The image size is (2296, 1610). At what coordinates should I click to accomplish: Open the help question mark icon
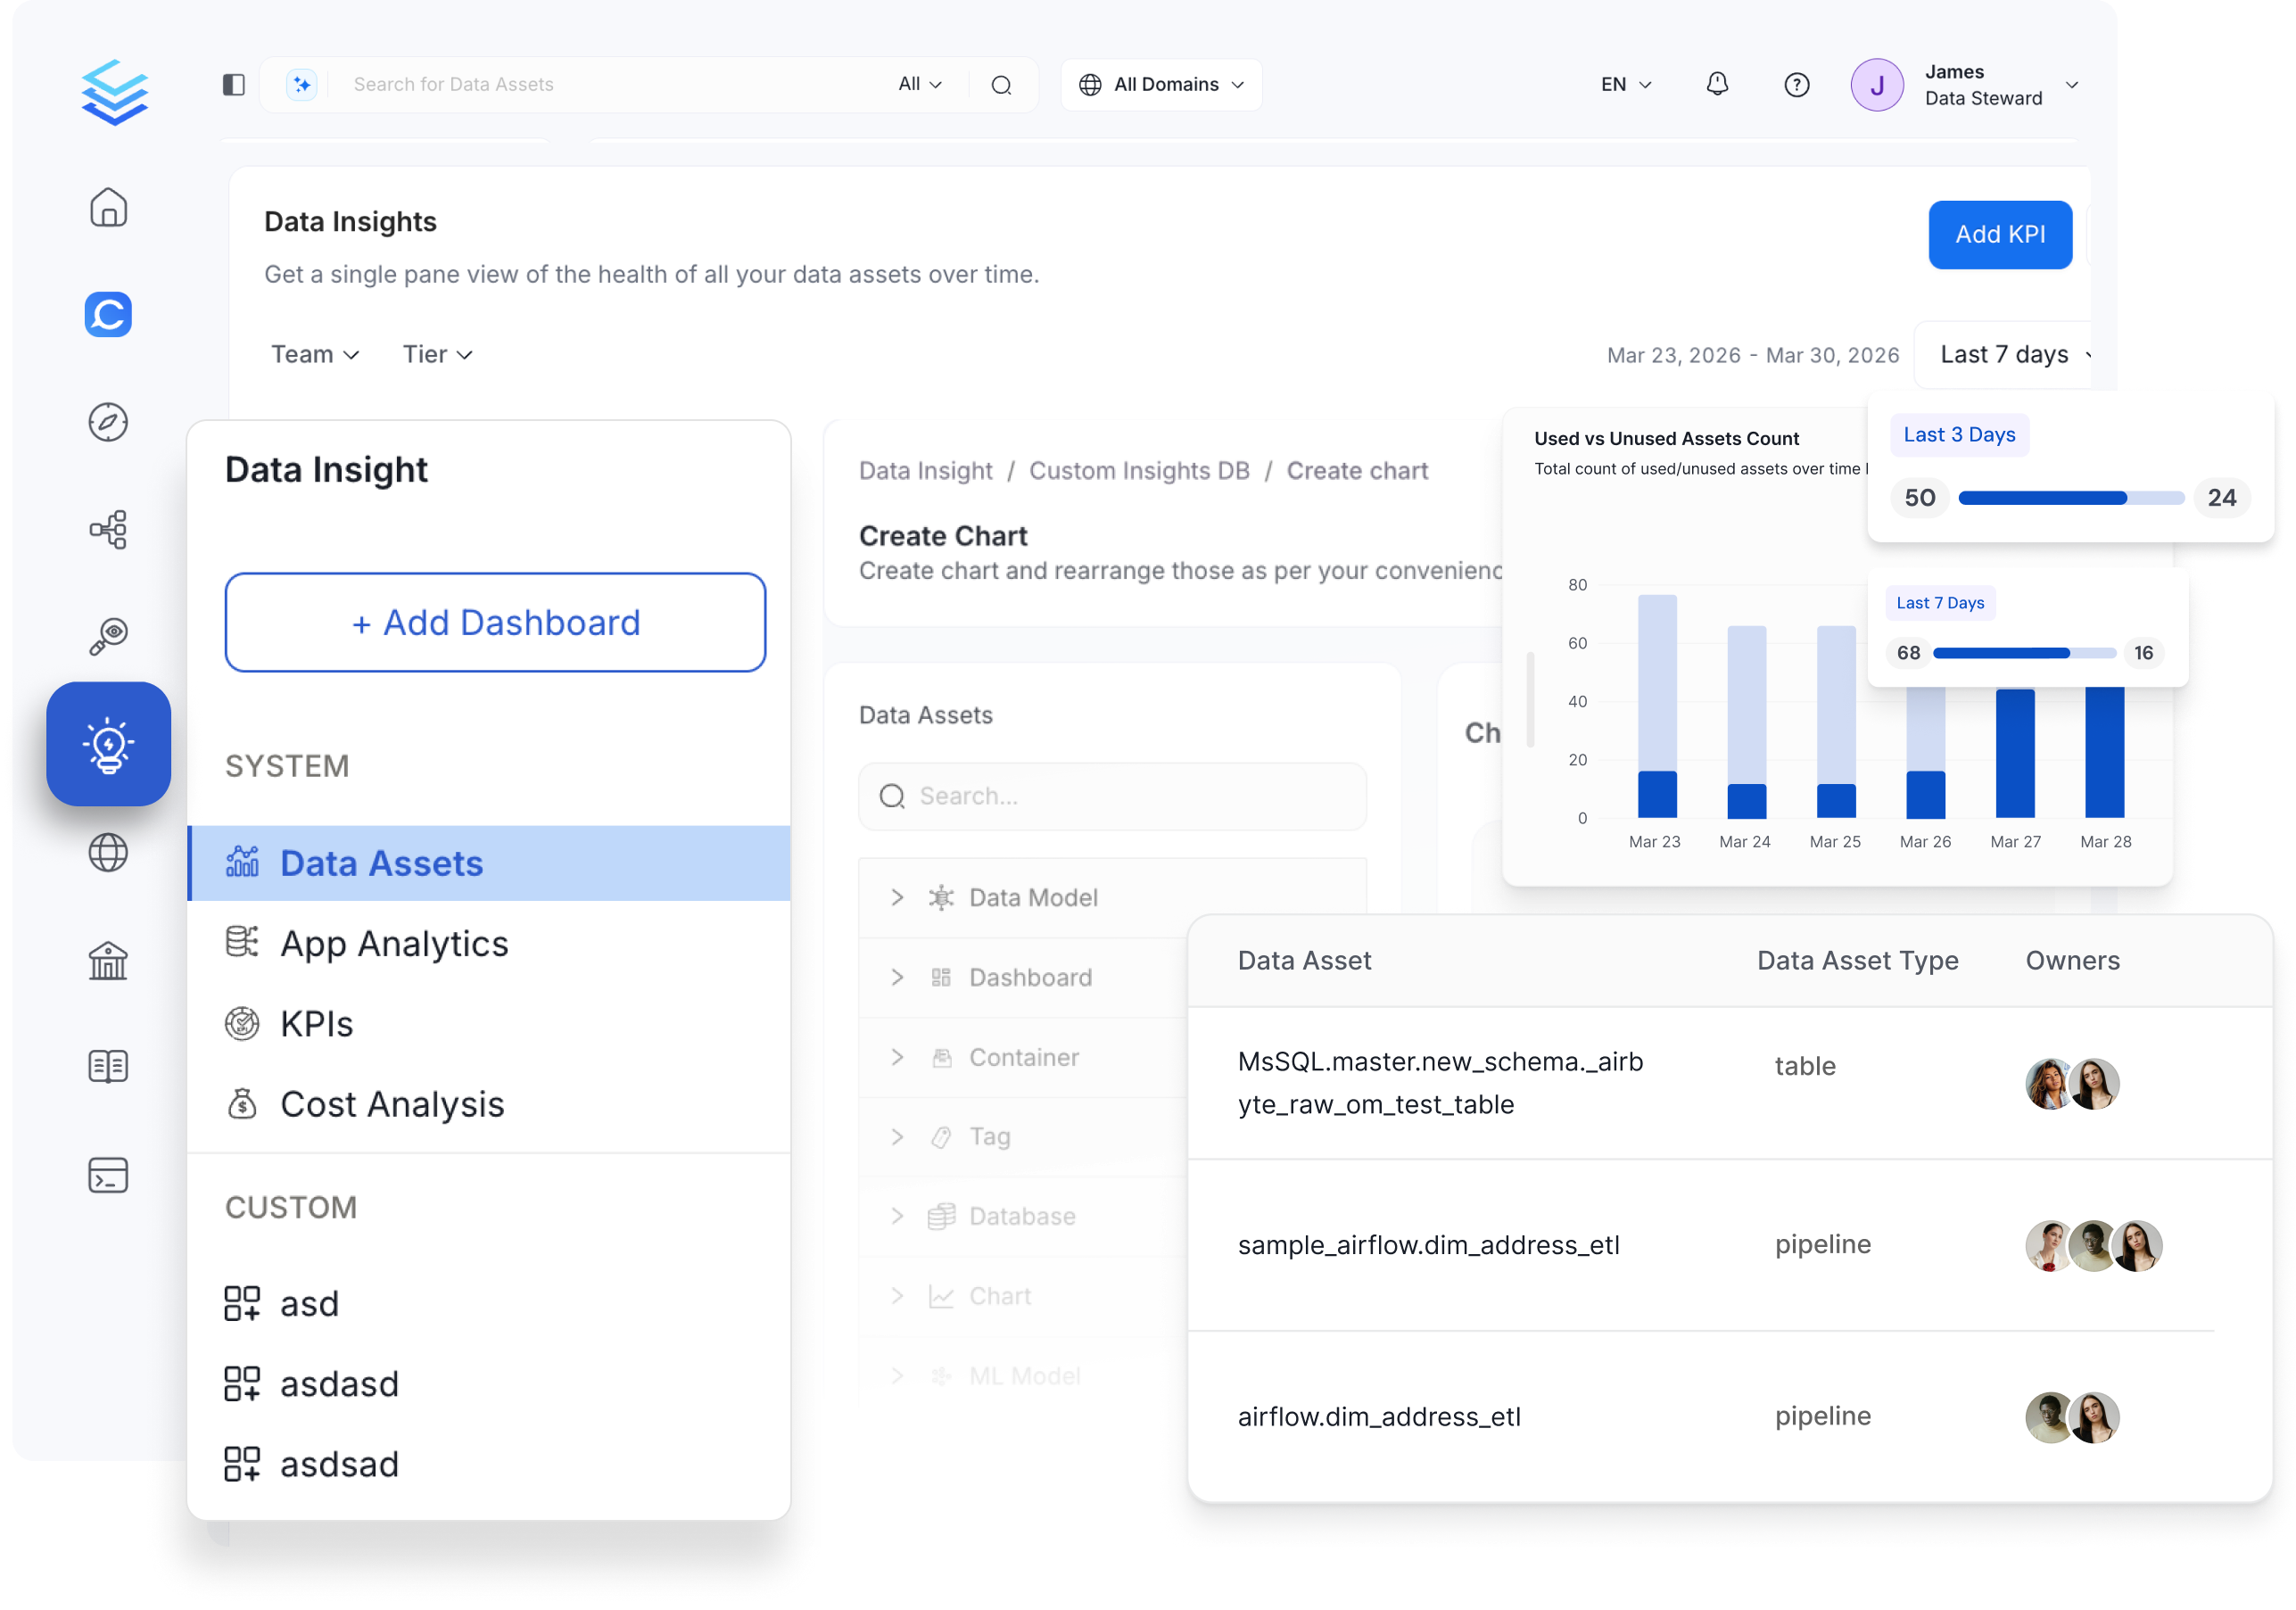(1797, 85)
